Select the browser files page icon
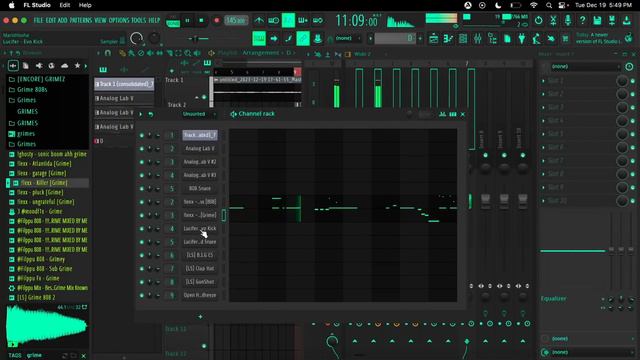This screenshot has height=360, width=640. tap(26, 65)
